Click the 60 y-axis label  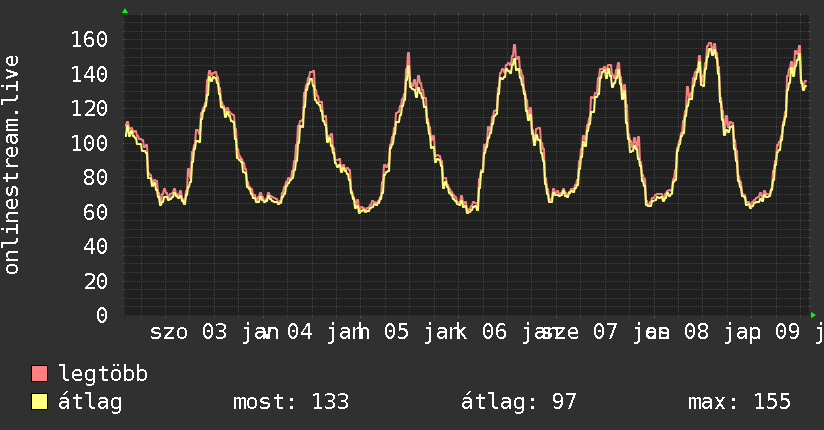tap(96, 212)
